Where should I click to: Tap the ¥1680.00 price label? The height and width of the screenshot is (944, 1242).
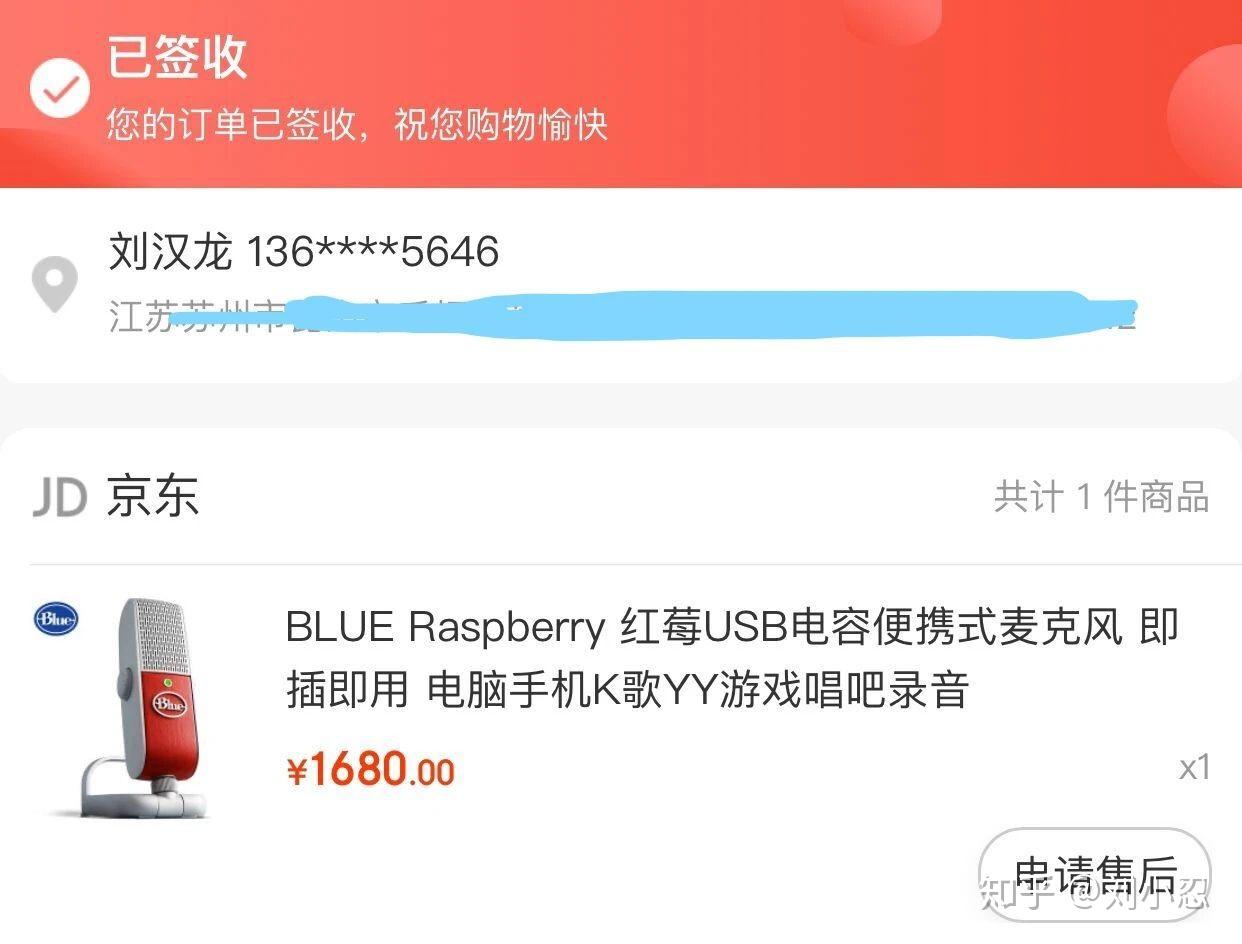tap(370, 770)
